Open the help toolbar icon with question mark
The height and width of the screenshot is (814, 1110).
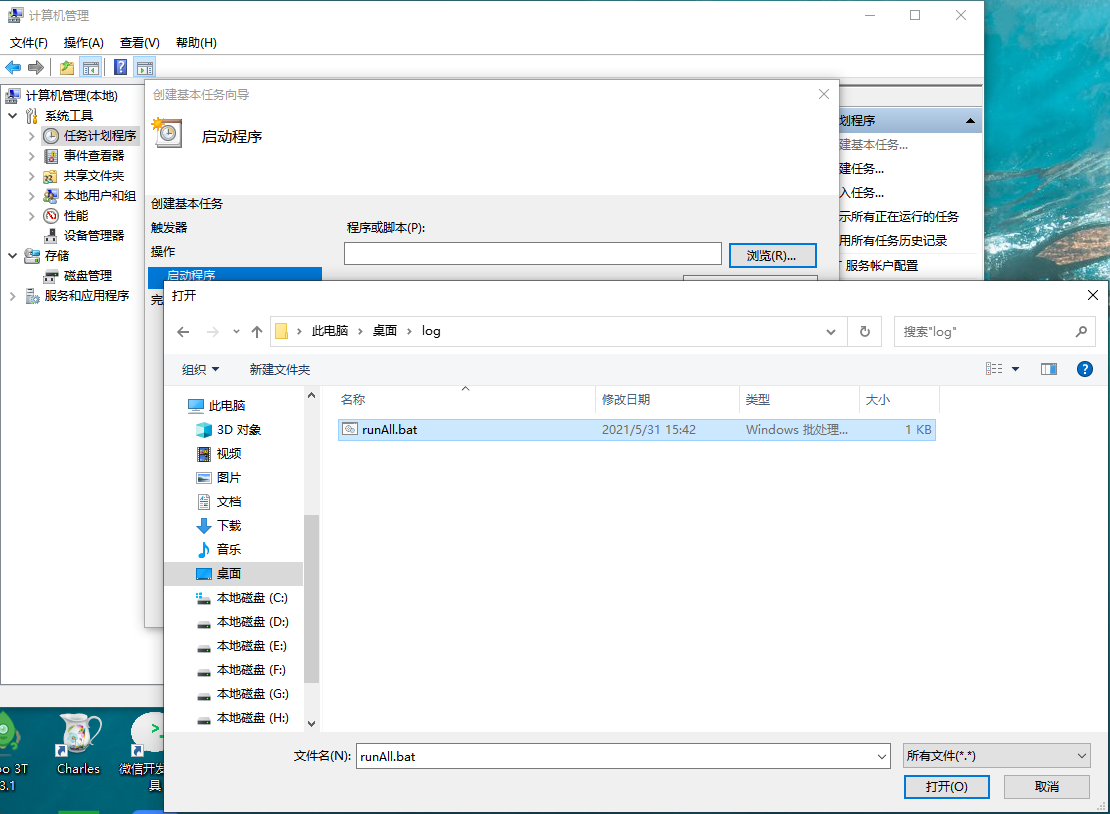[121, 68]
